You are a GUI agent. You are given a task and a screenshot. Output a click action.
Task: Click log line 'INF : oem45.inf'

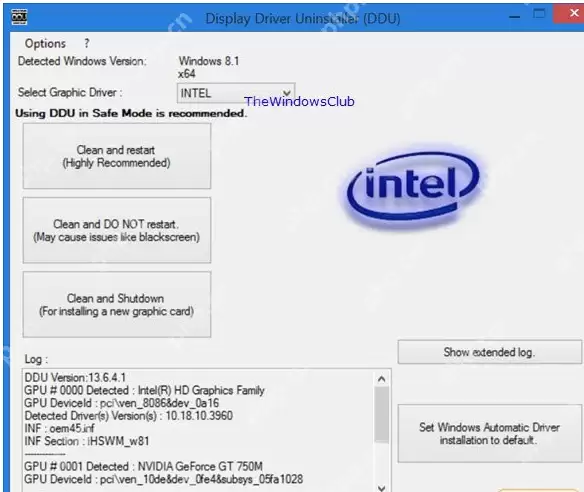(59, 428)
